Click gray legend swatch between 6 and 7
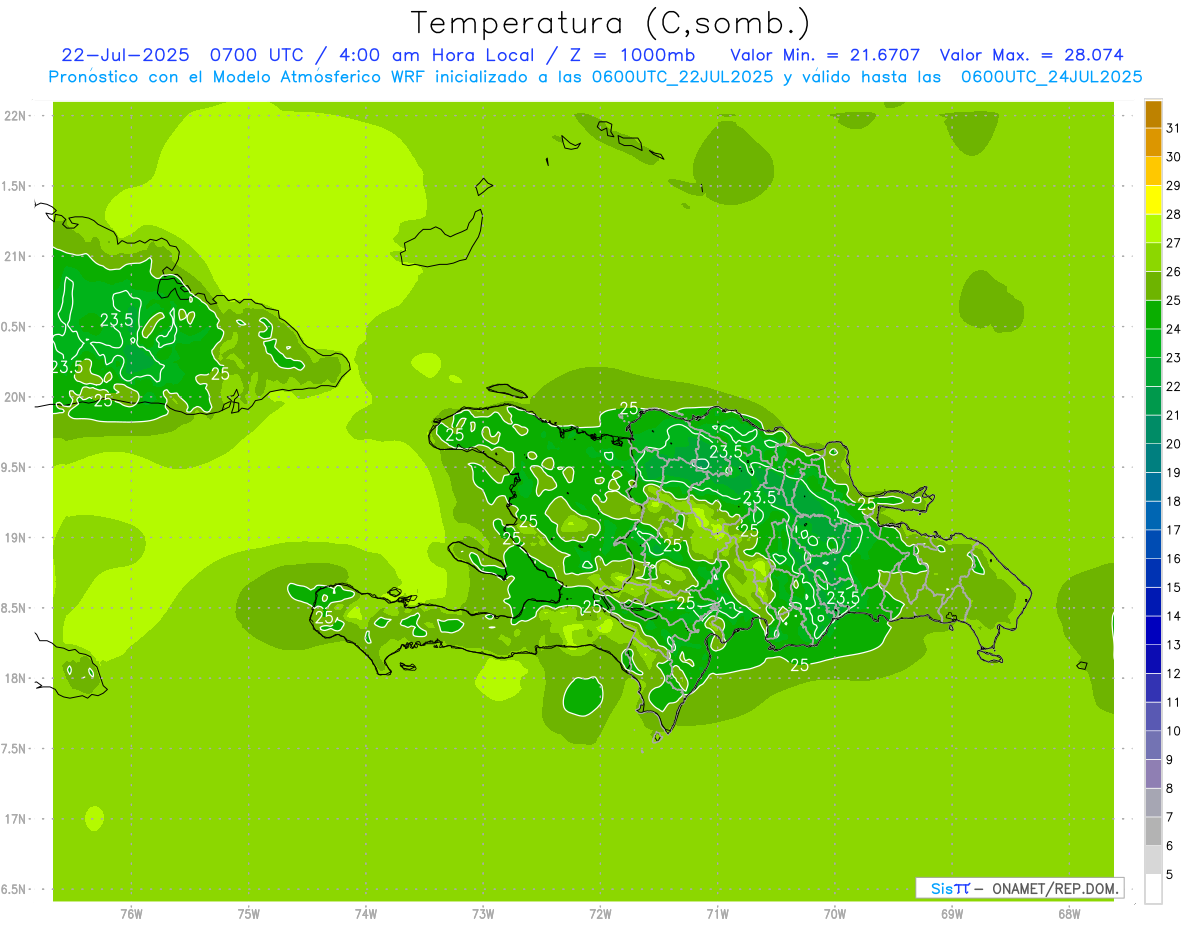 1153,832
